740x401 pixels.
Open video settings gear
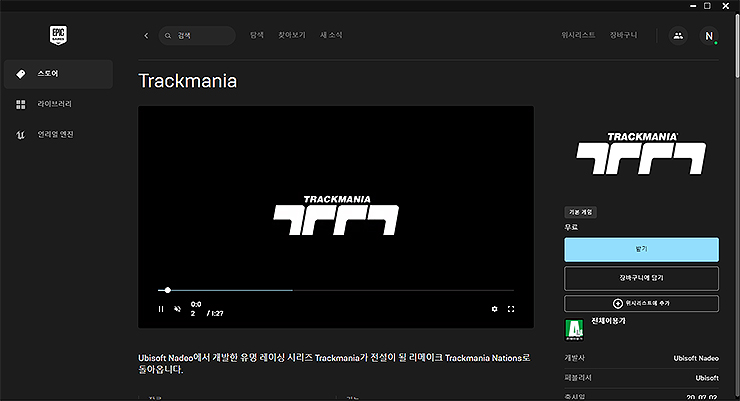tap(494, 309)
